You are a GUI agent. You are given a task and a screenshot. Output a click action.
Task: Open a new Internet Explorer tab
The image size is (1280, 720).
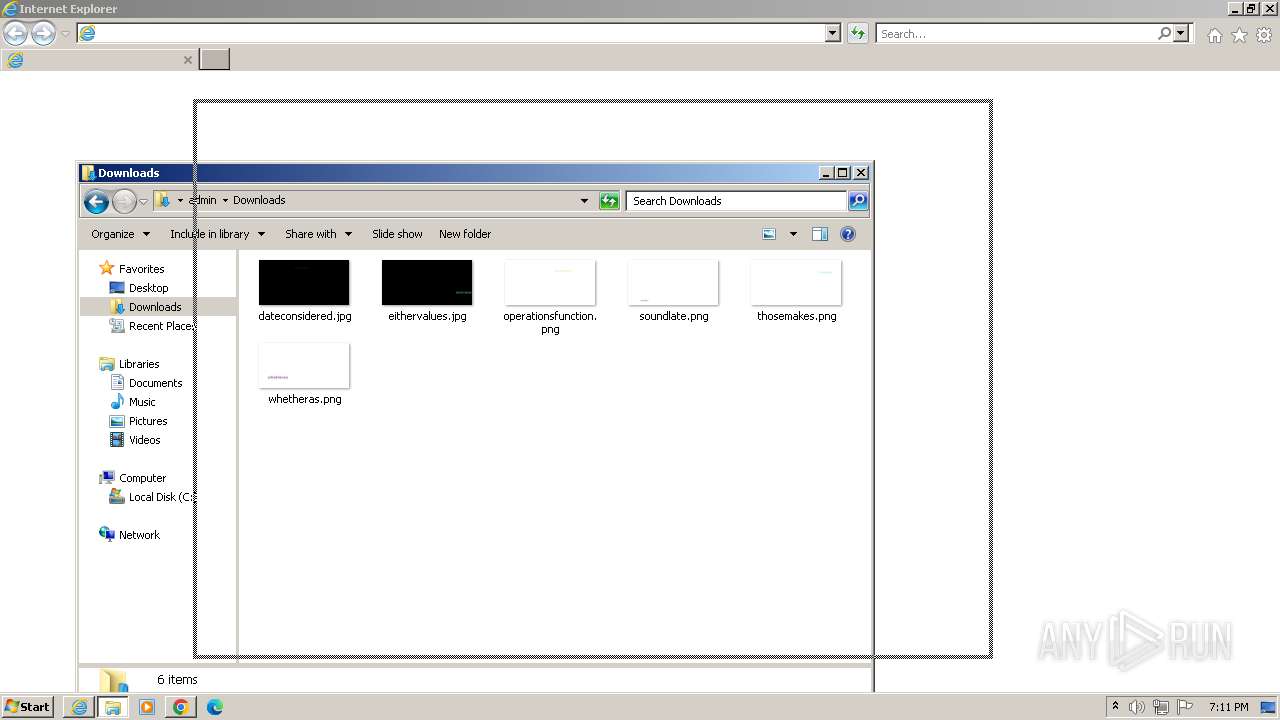pyautogui.click(x=214, y=60)
